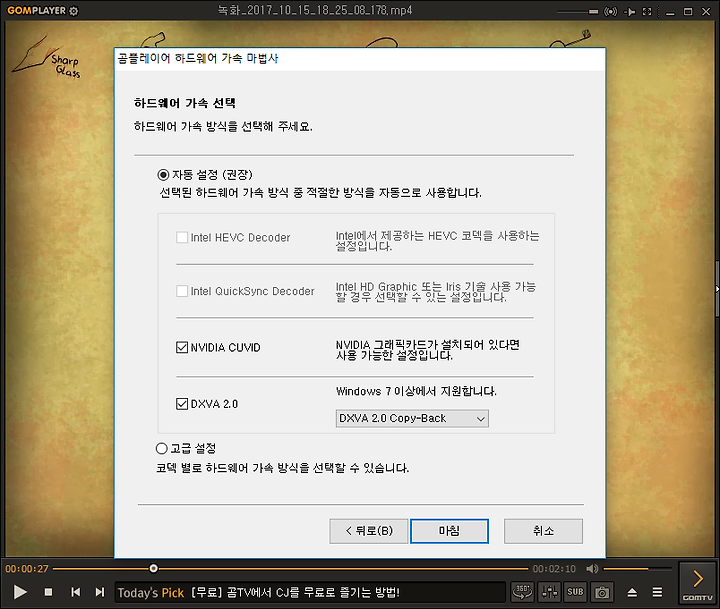The image size is (720, 609).
Task: Maximize the GOM Player window
Action: click(688, 11)
